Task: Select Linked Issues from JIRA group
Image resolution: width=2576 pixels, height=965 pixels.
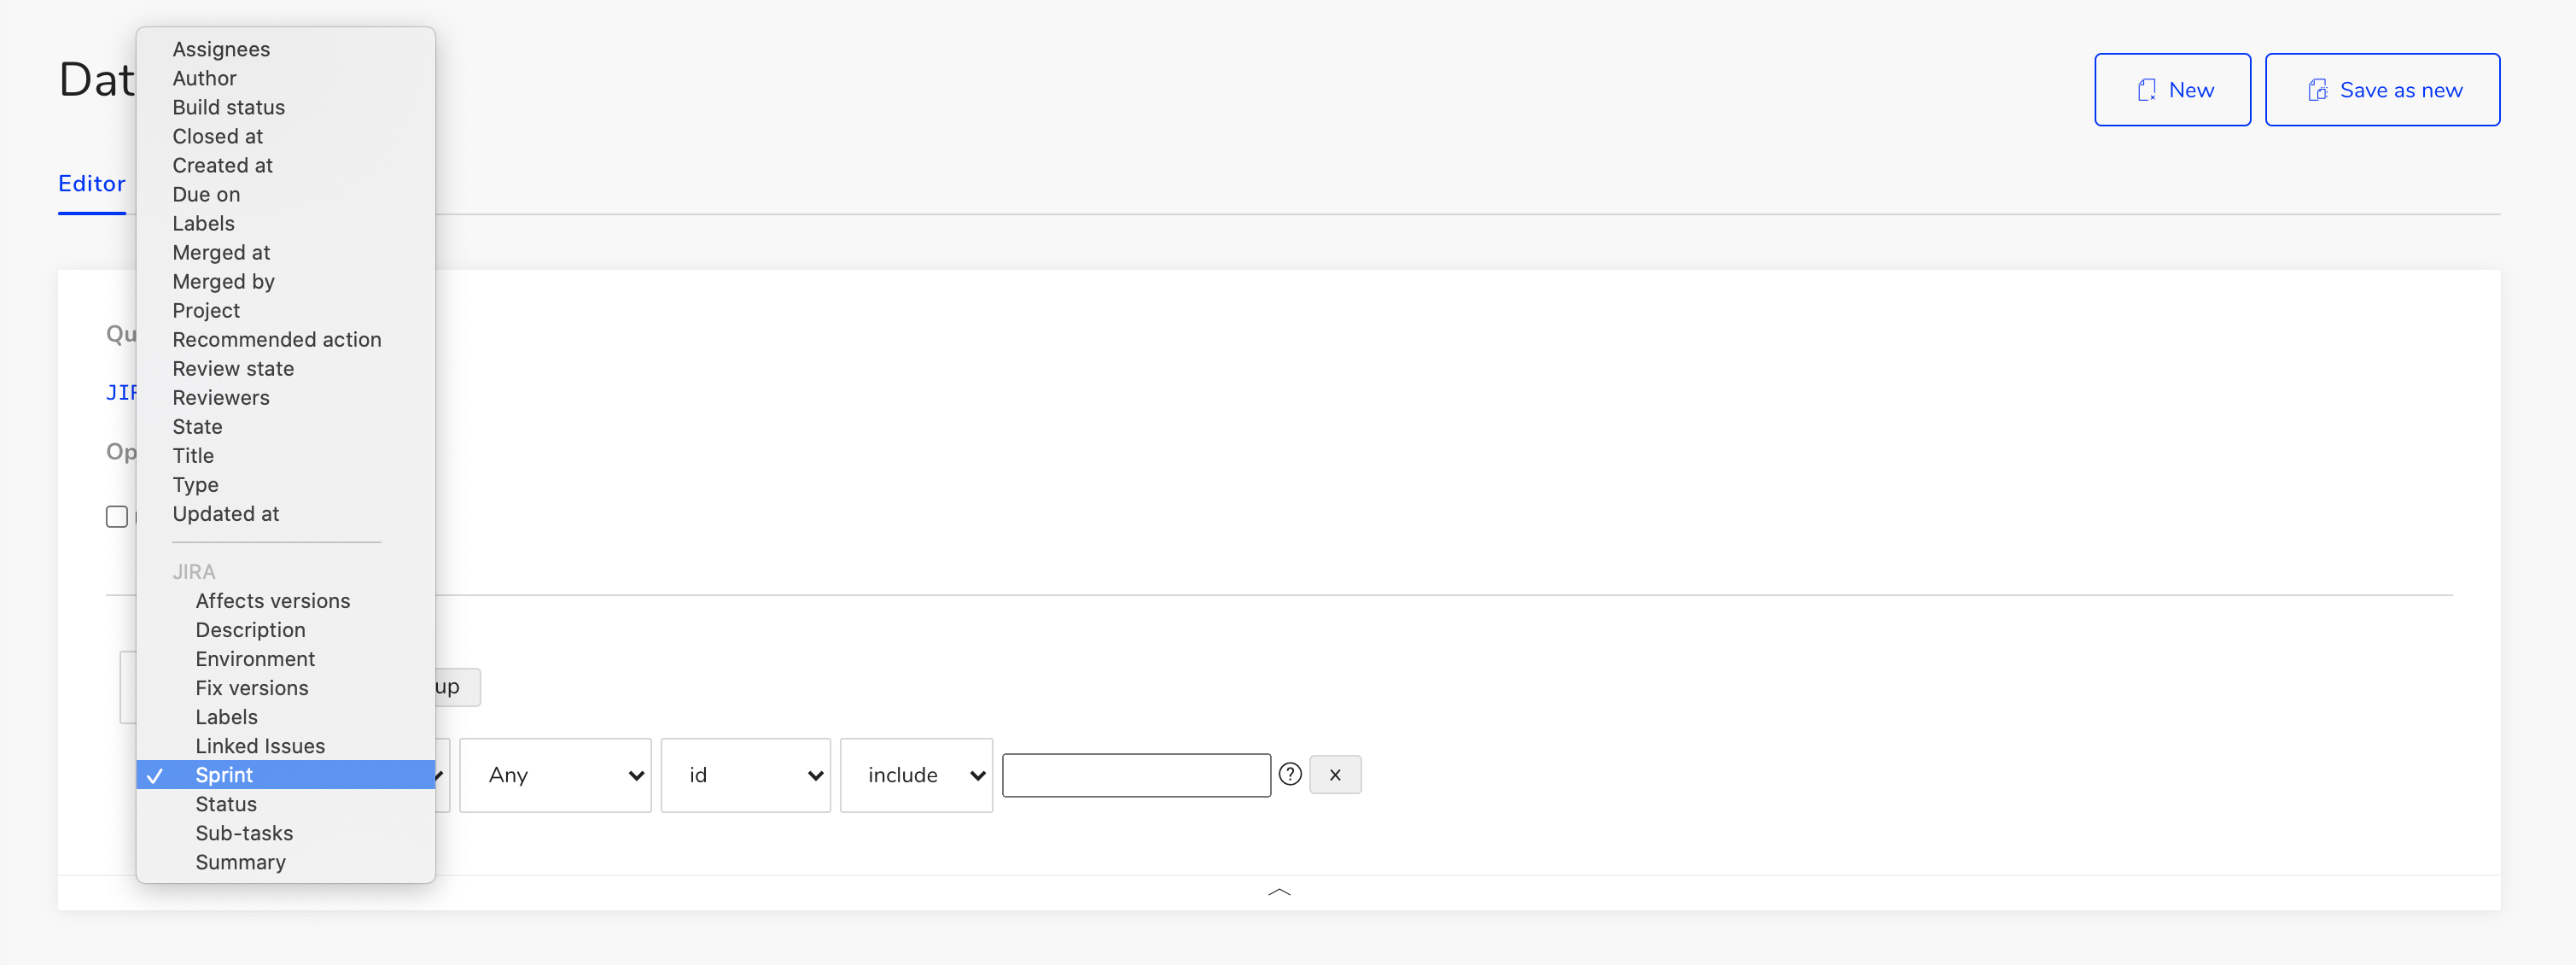Action: 260,746
